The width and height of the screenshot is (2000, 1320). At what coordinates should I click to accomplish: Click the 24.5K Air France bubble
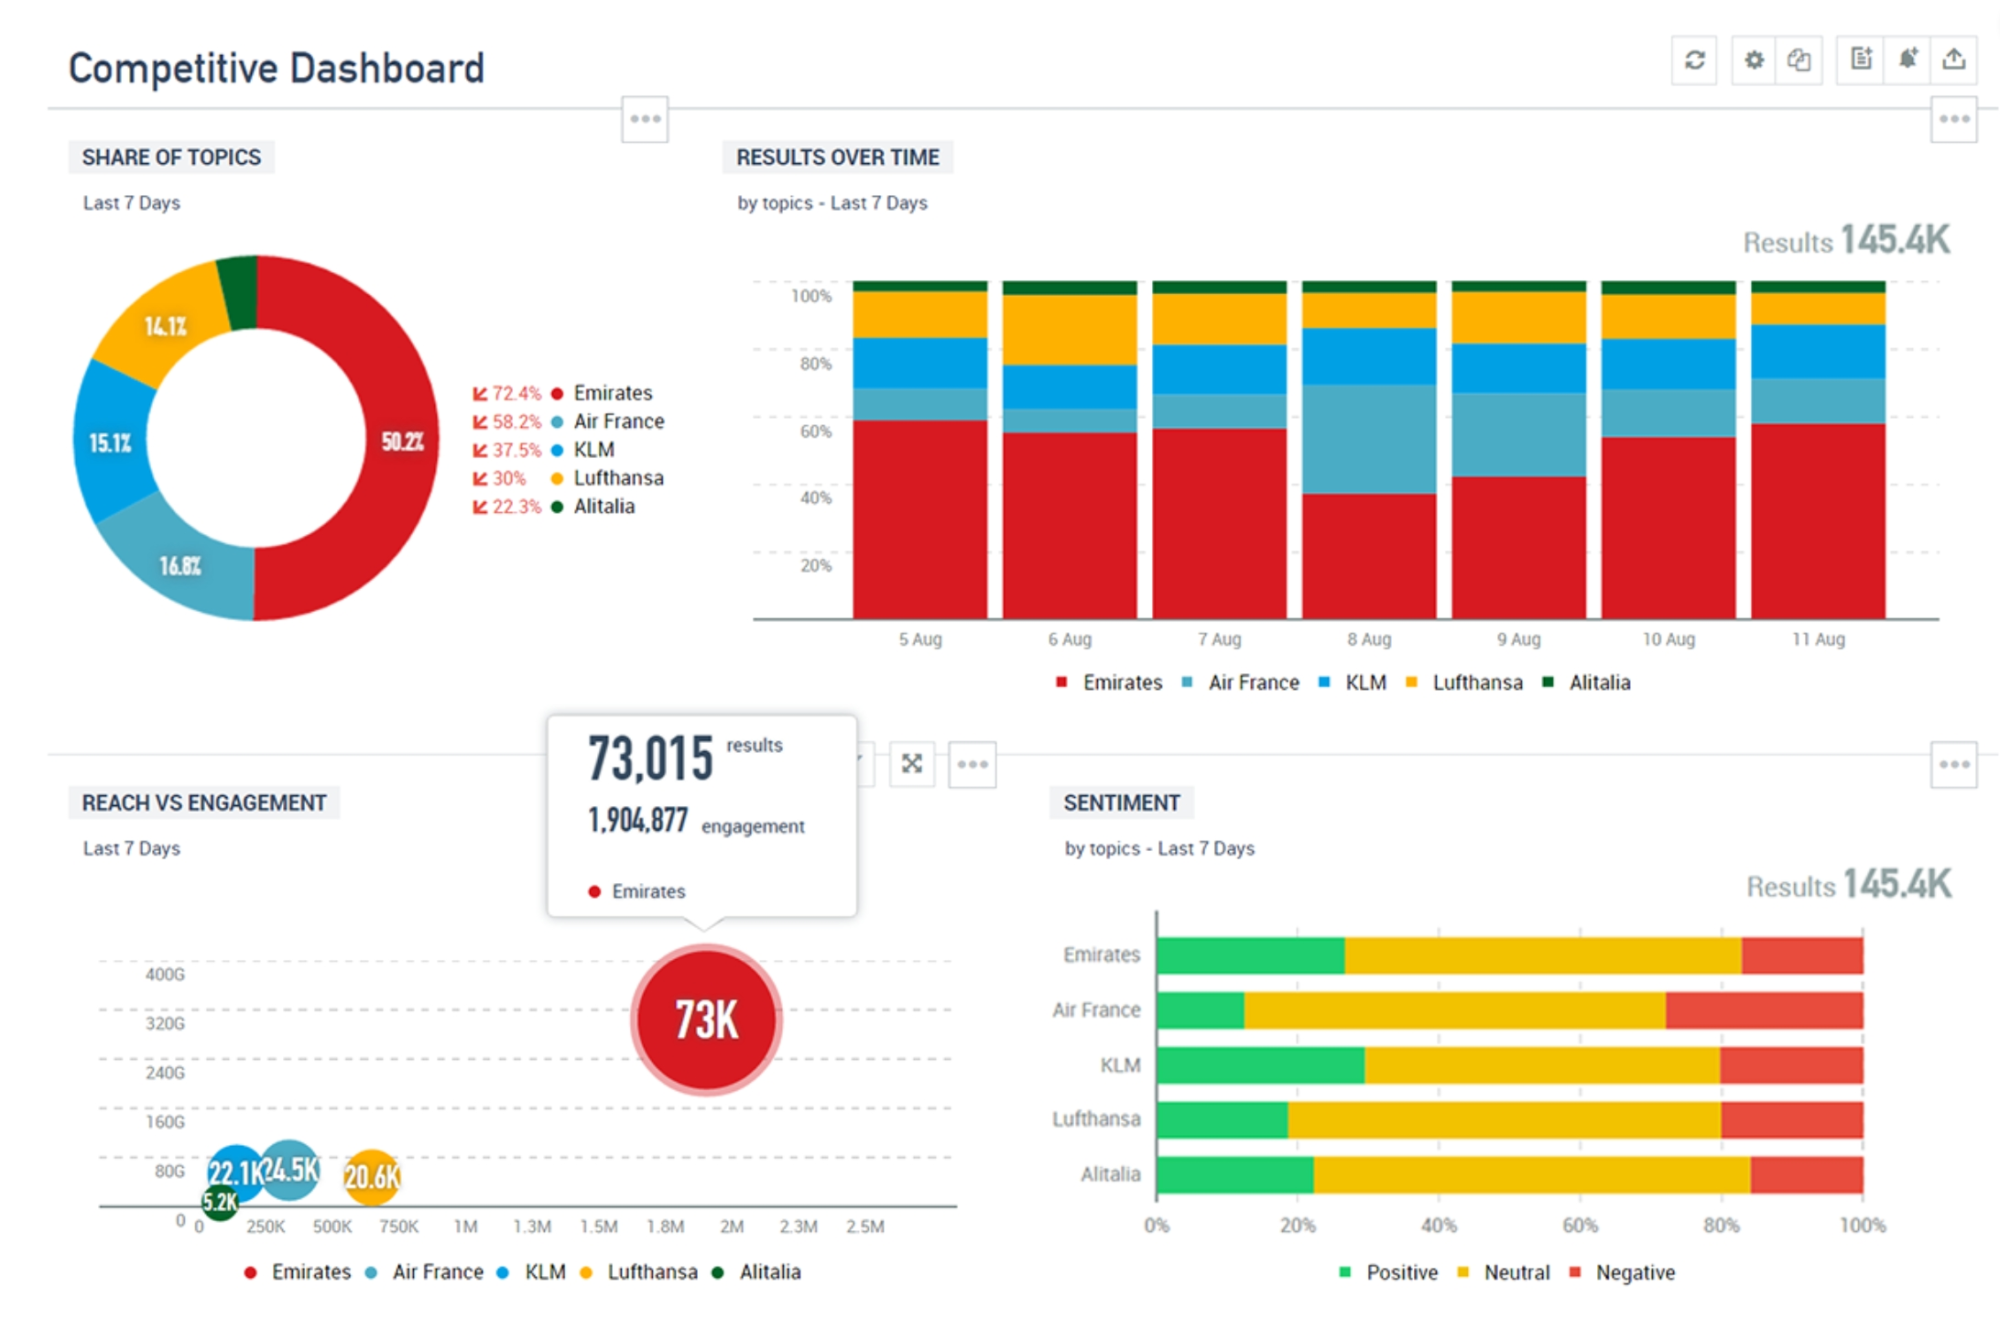[x=292, y=1169]
